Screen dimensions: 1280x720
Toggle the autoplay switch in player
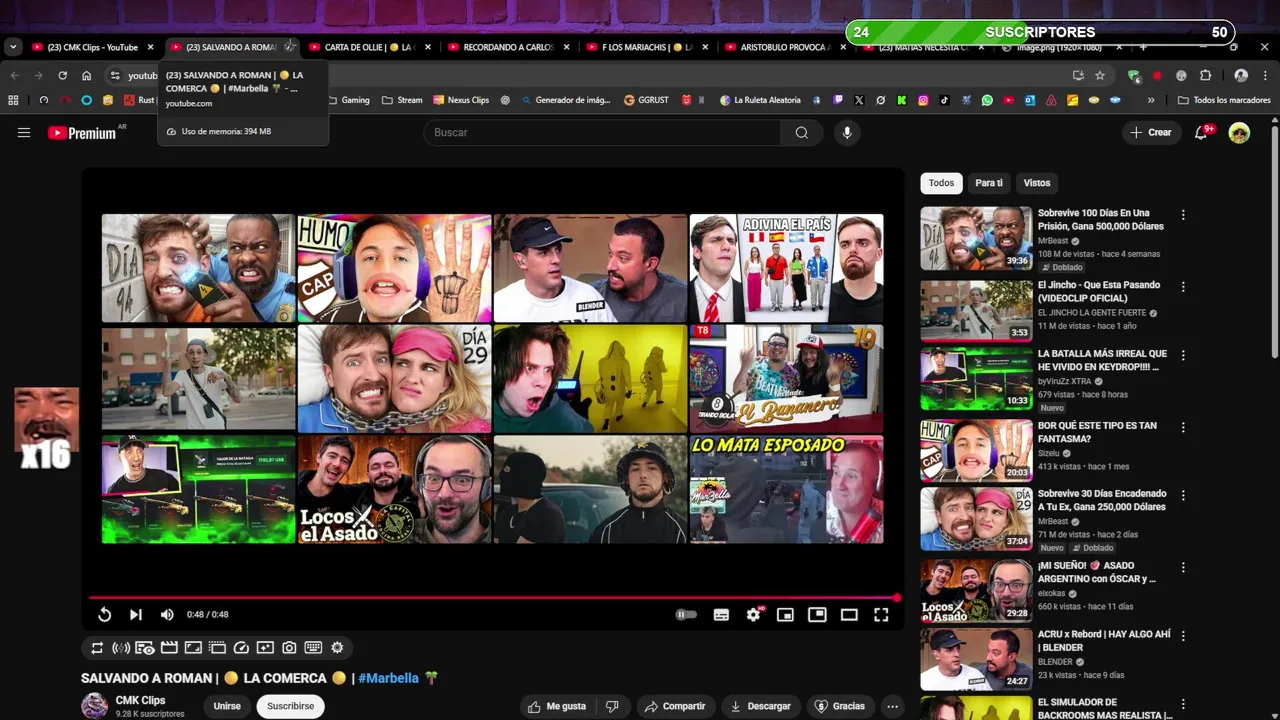click(x=686, y=615)
